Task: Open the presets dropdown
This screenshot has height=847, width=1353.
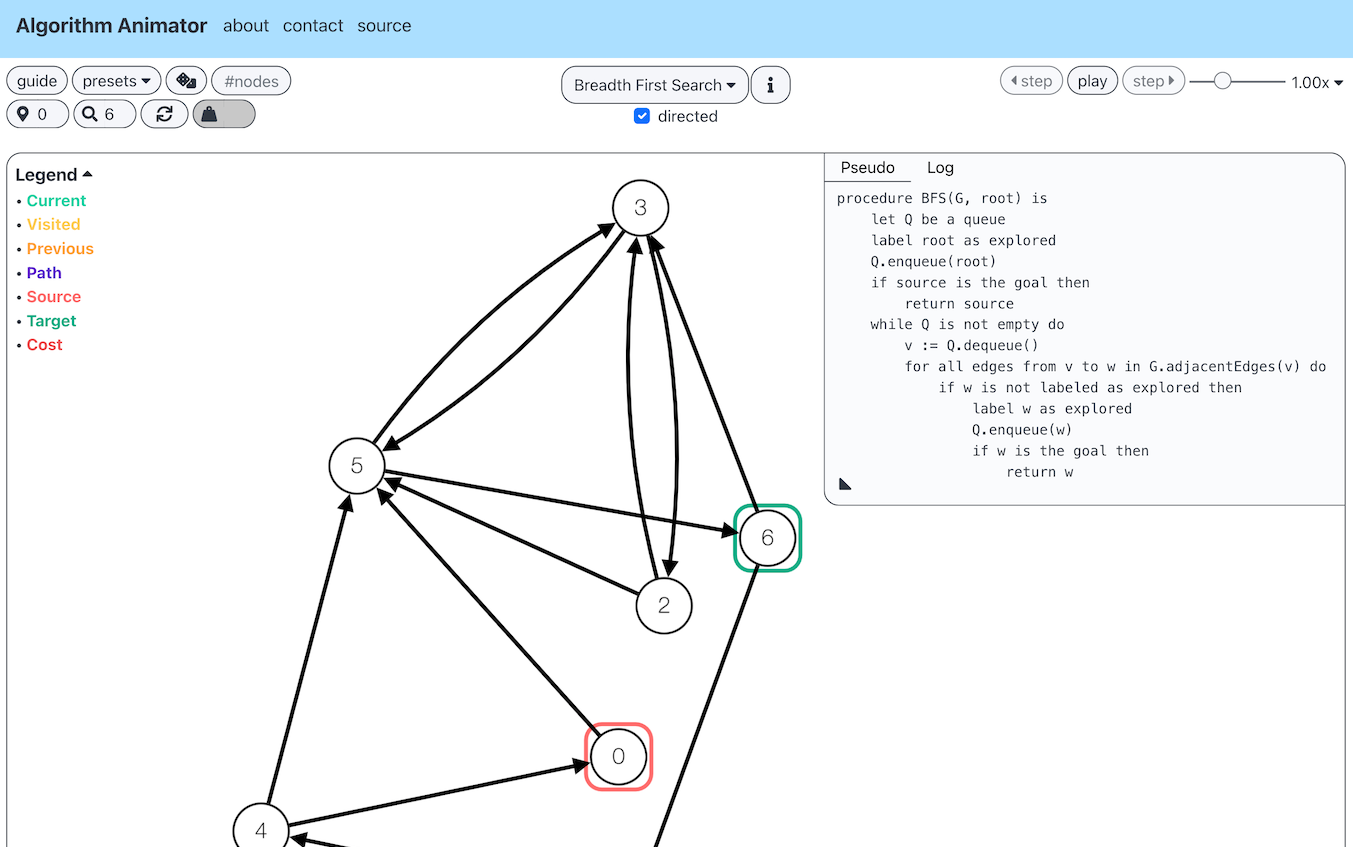Action: [x=116, y=81]
